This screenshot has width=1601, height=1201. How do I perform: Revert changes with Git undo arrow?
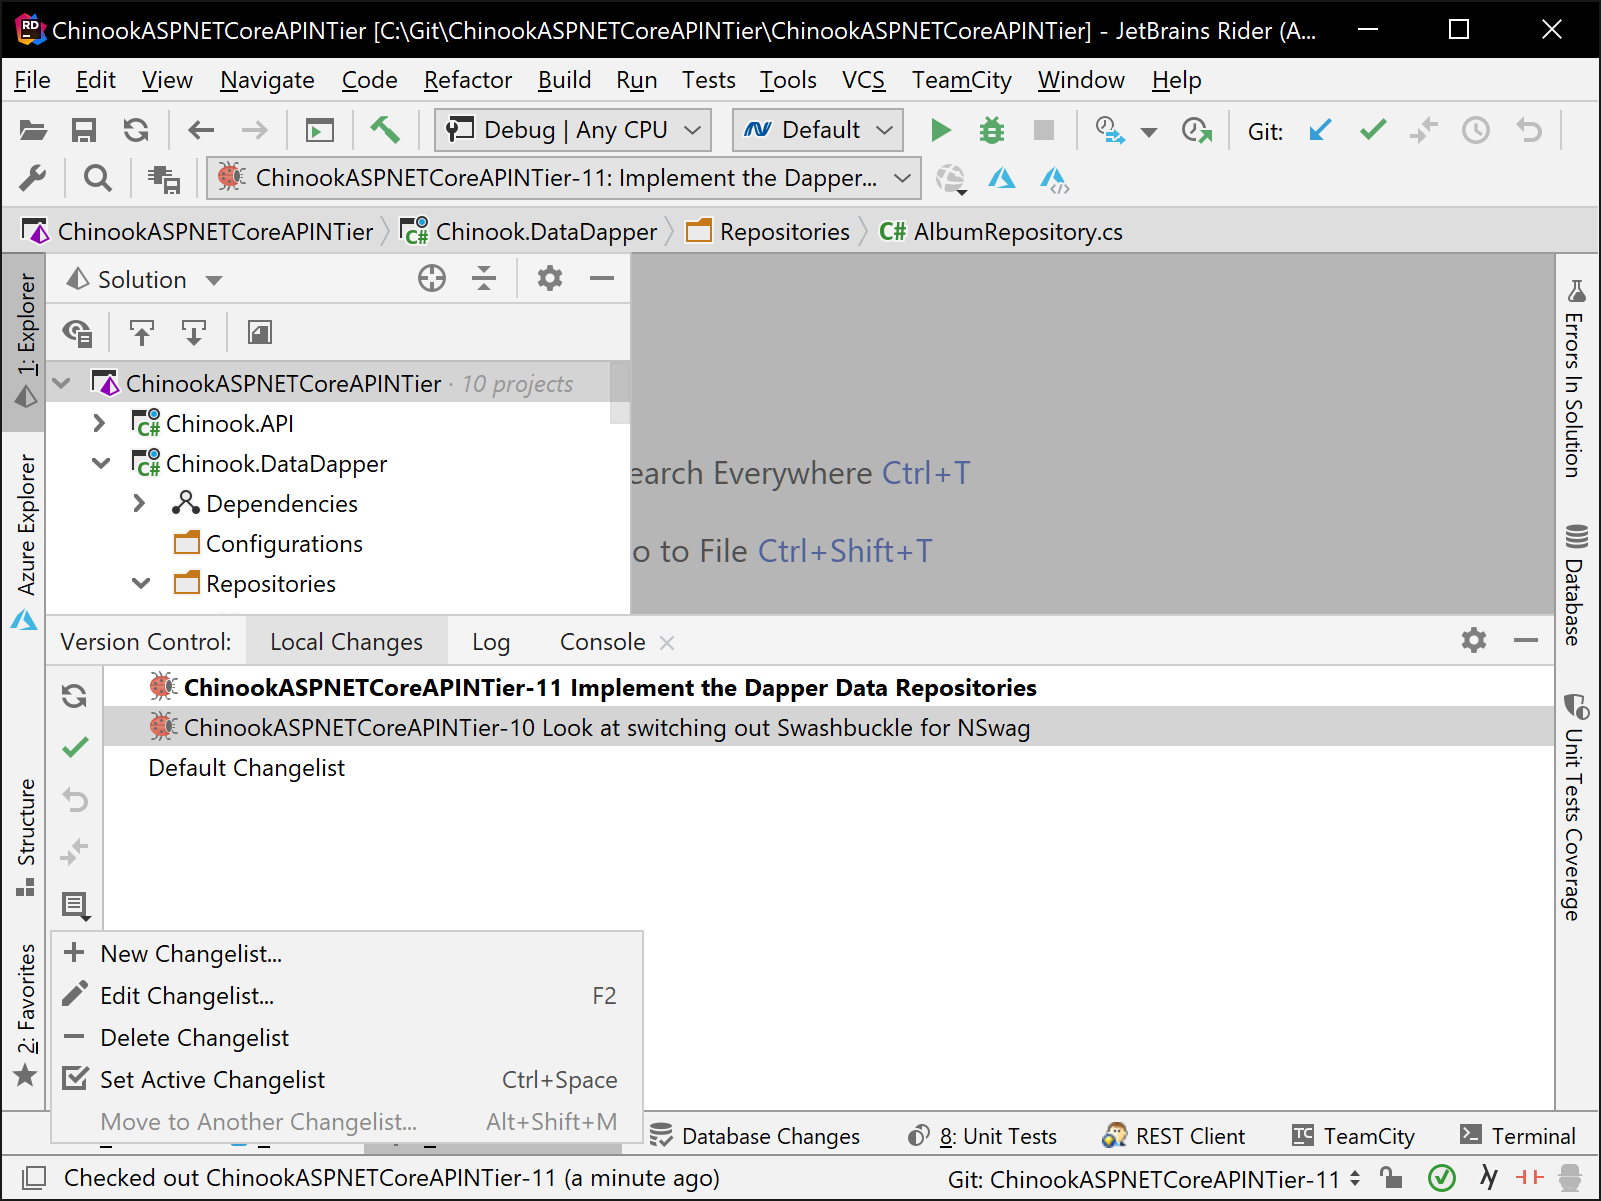coord(1529,130)
